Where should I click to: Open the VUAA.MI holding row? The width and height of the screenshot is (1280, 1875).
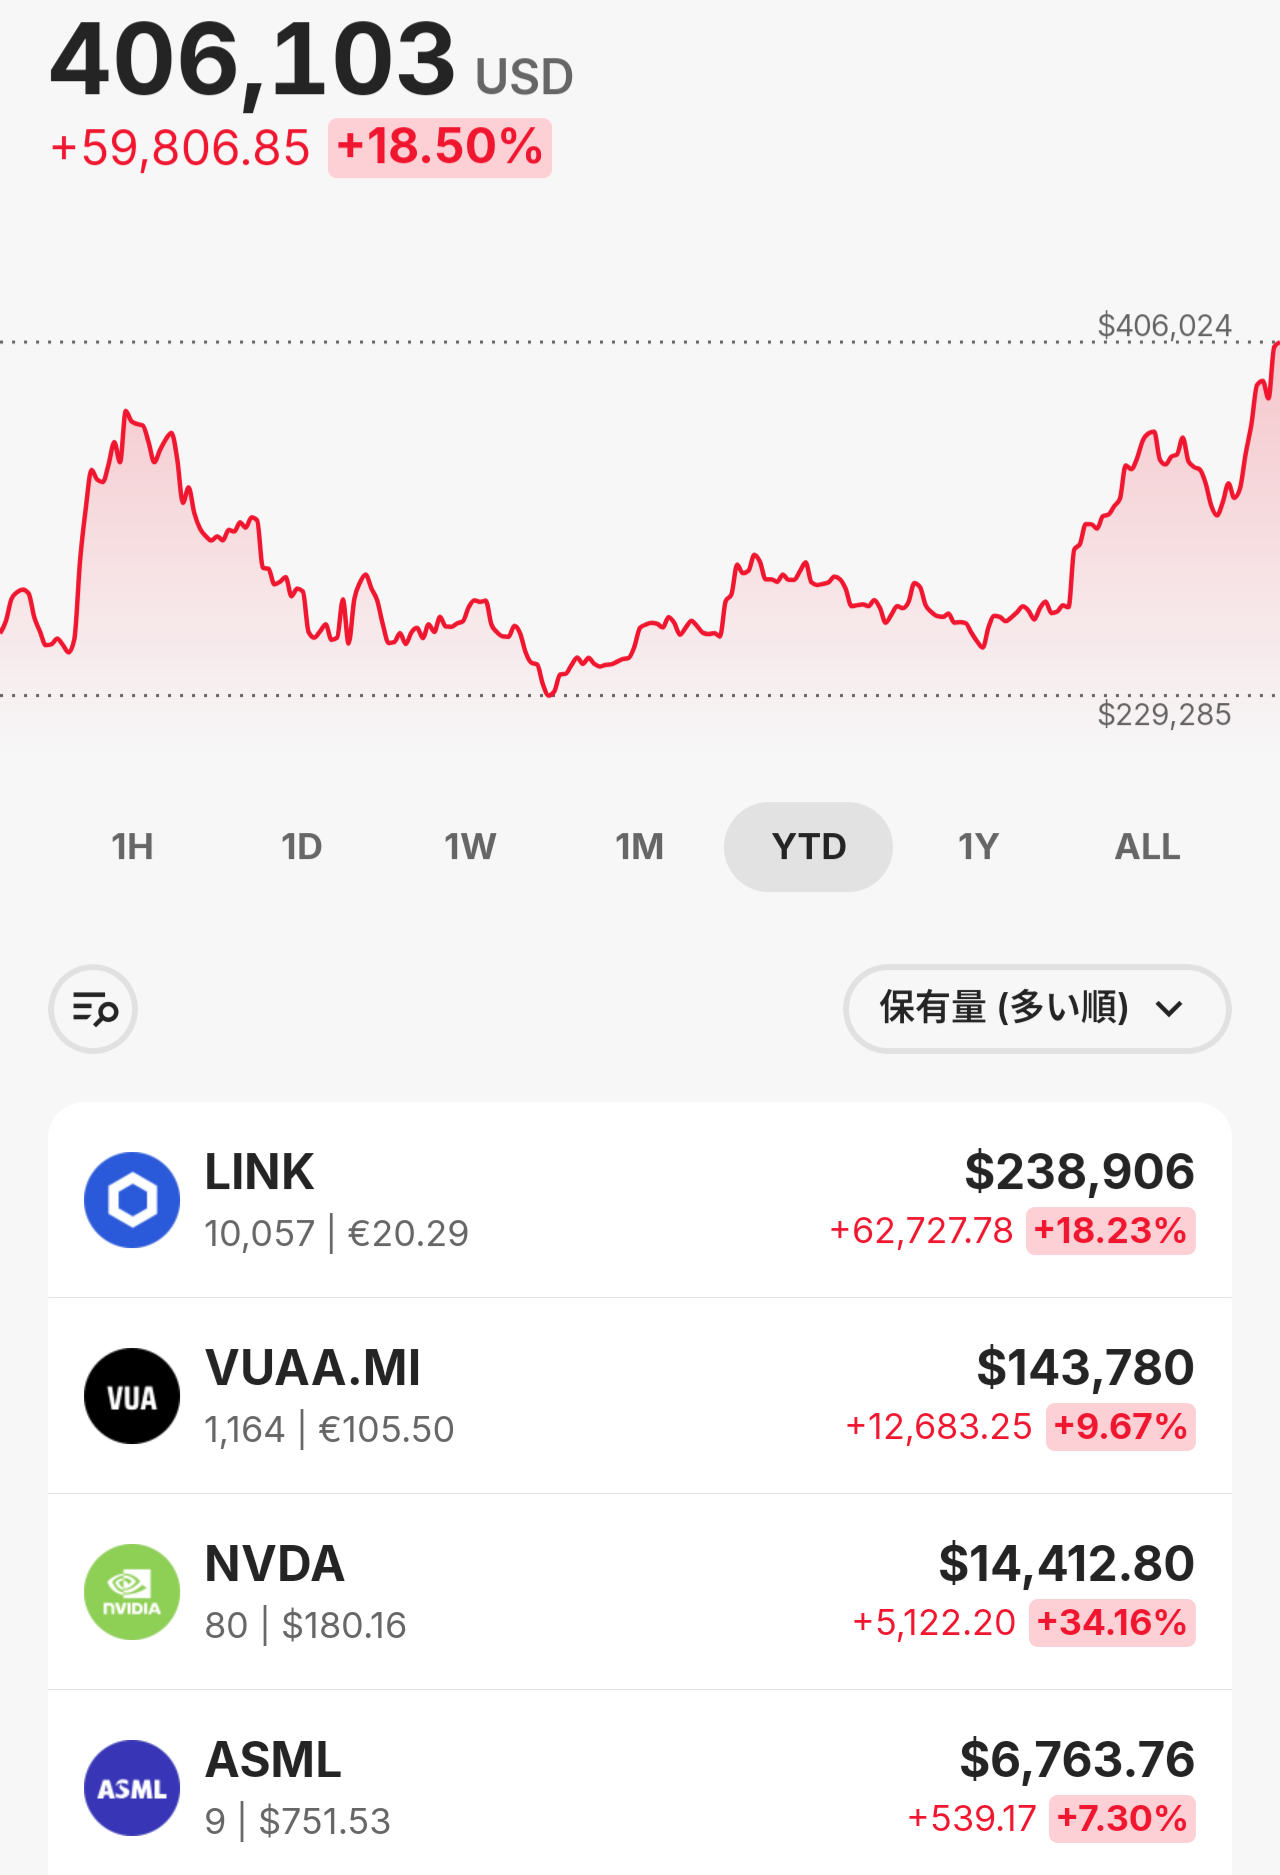(x=640, y=1396)
